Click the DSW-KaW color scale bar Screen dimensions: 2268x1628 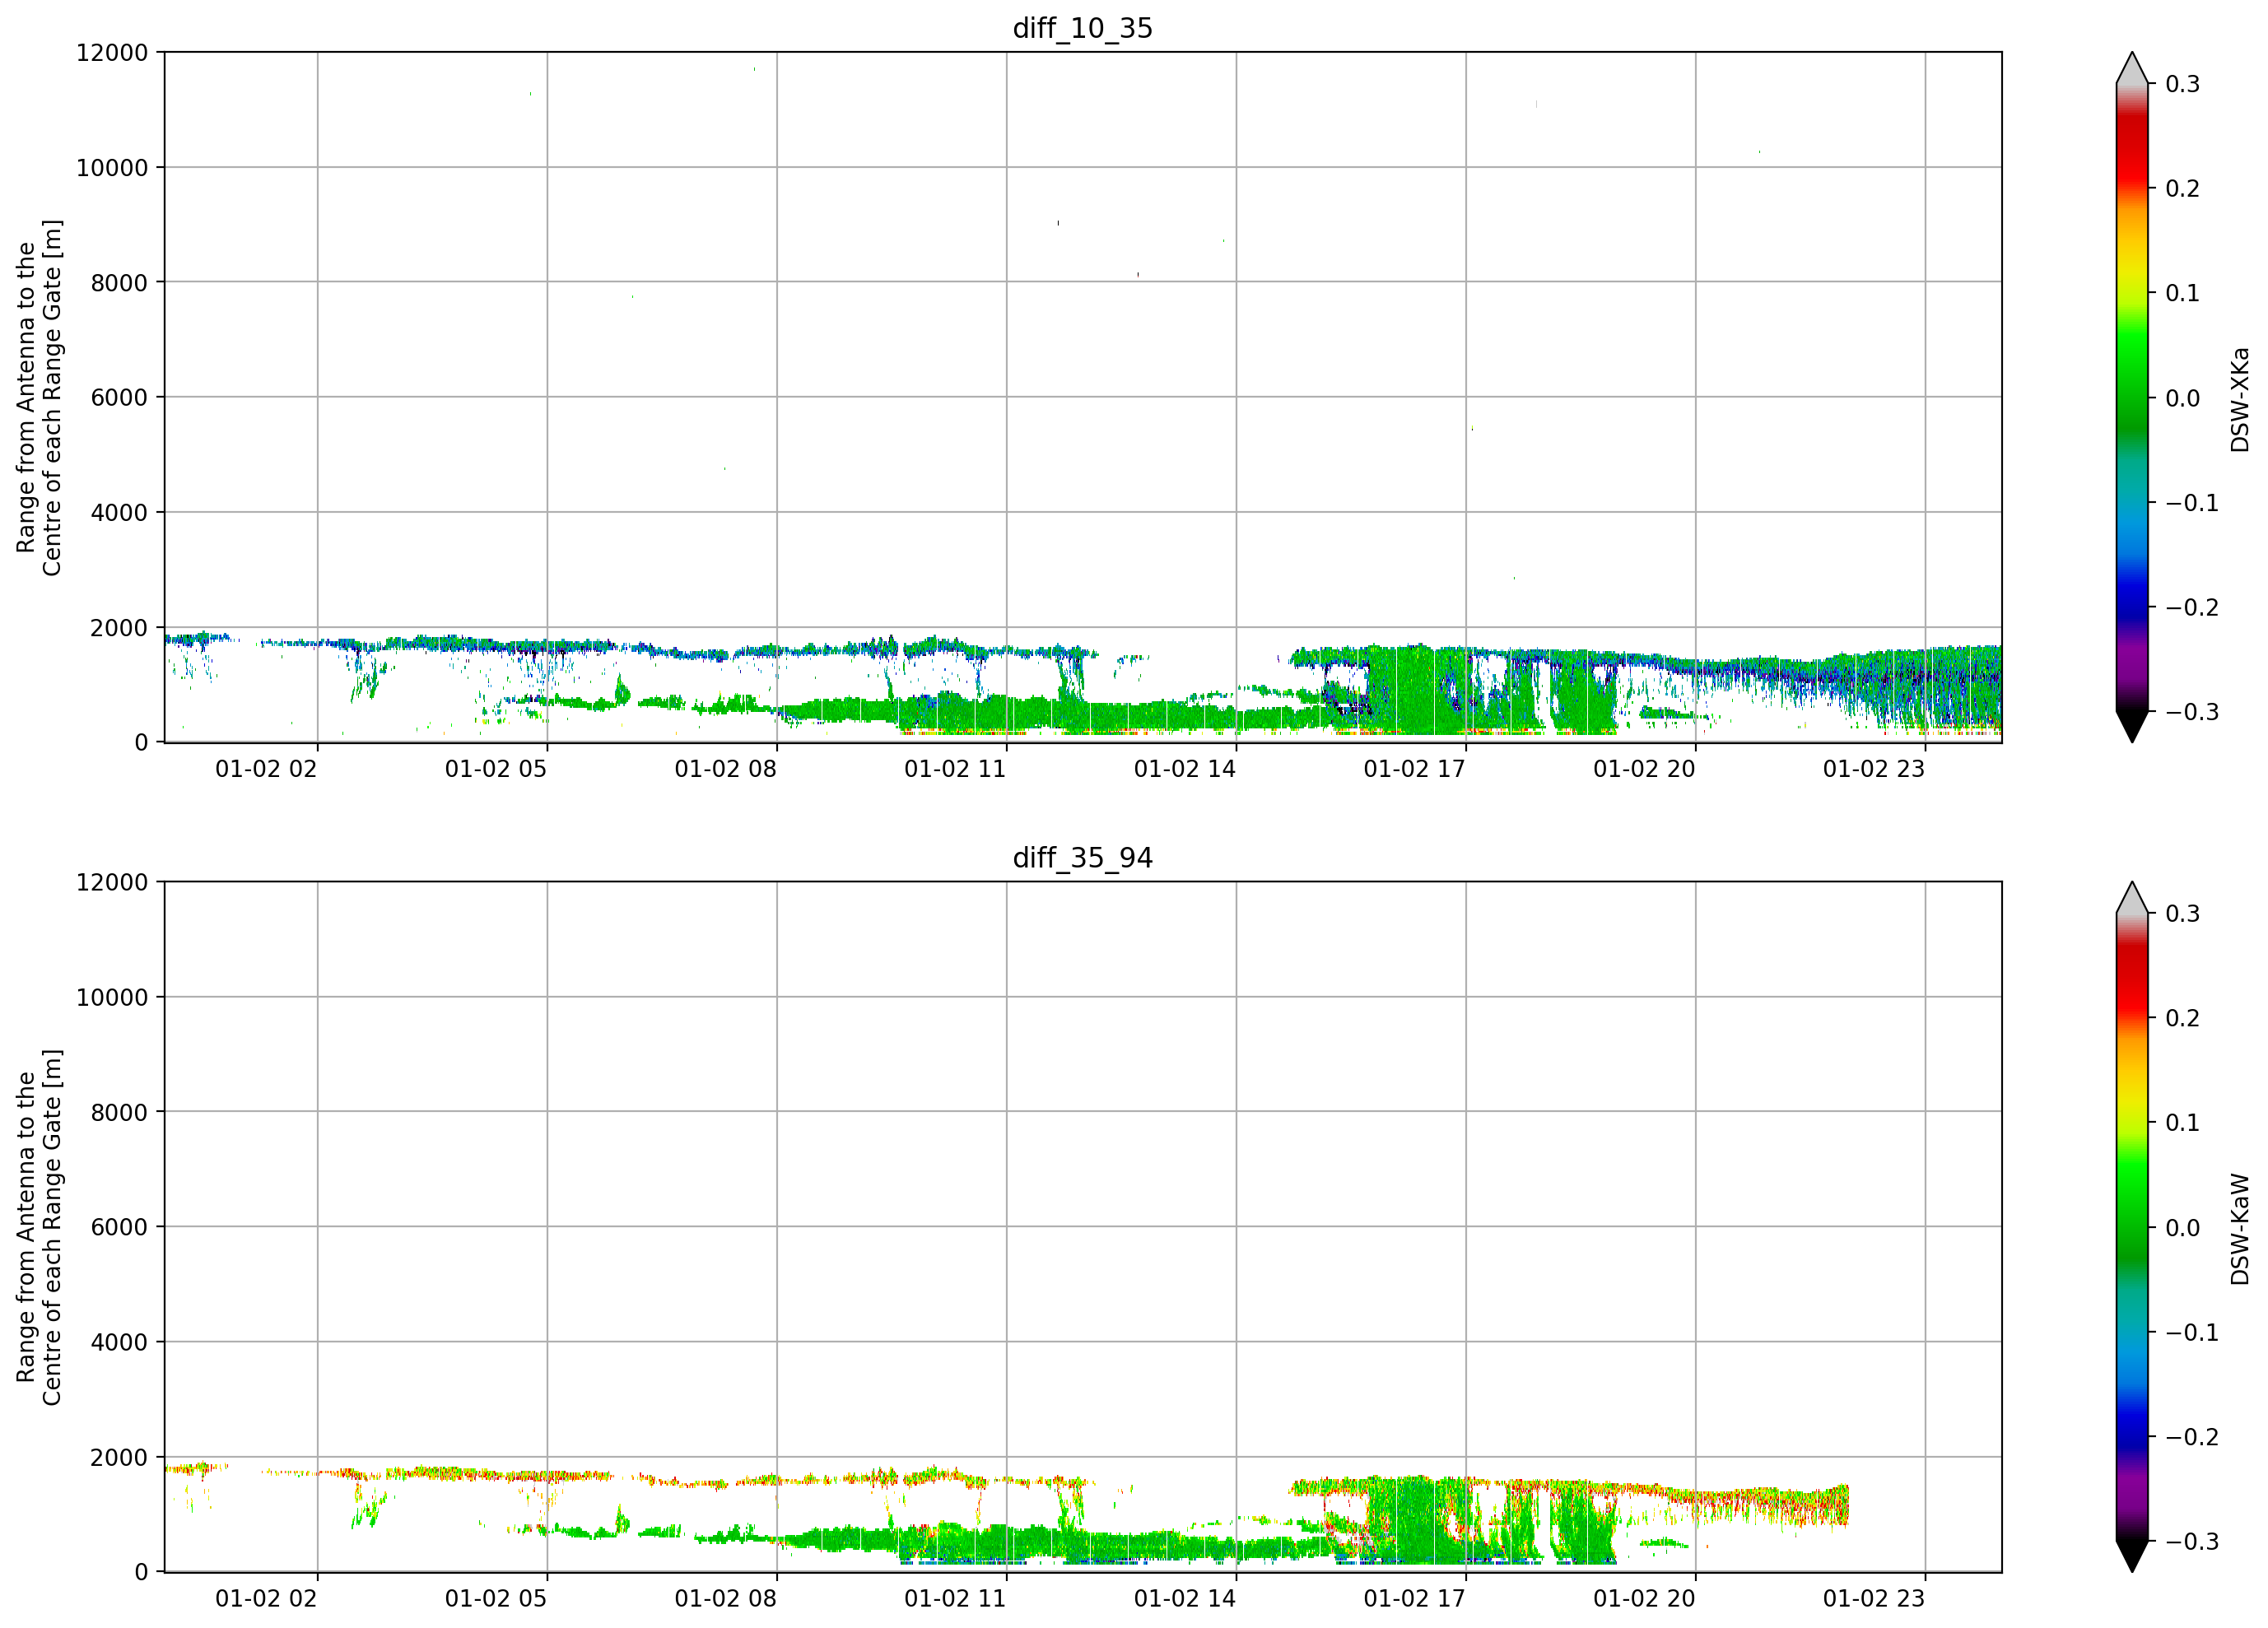tap(2132, 1227)
